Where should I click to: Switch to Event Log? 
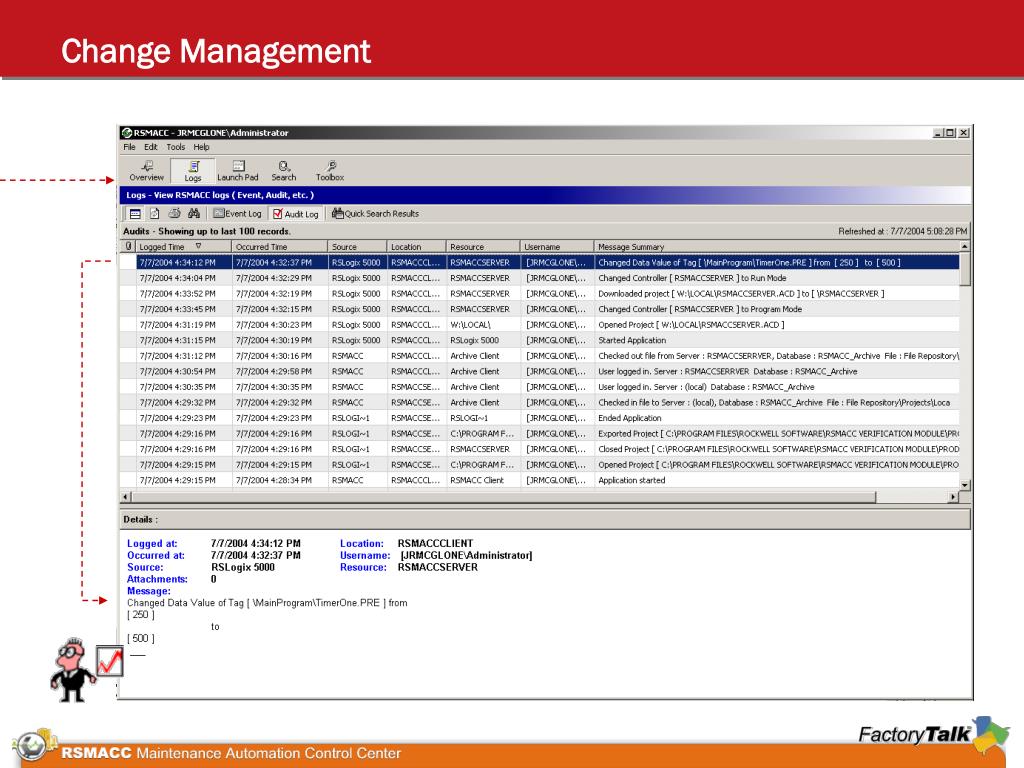click(238, 214)
